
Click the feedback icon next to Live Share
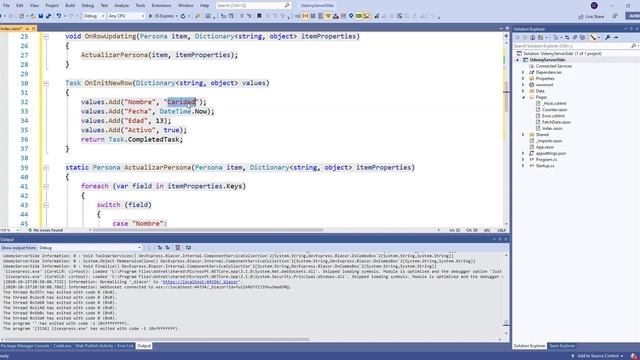coord(615,16)
